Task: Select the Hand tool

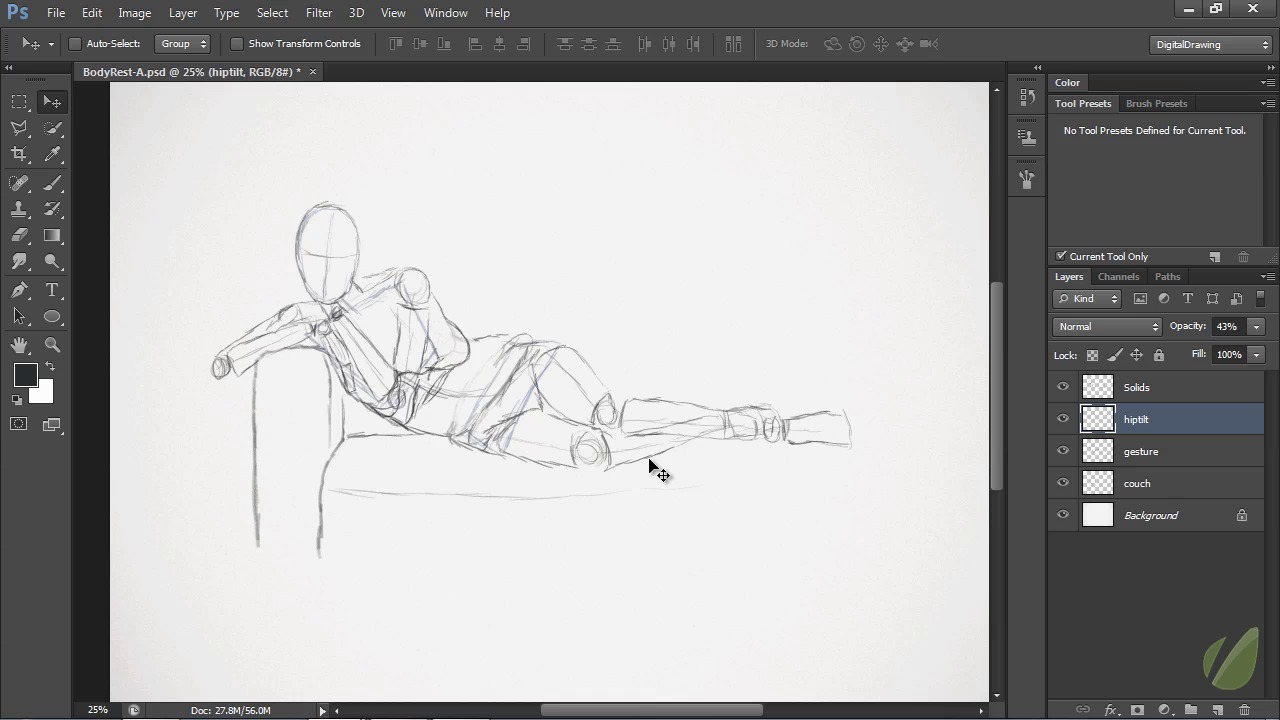Action: (19, 345)
